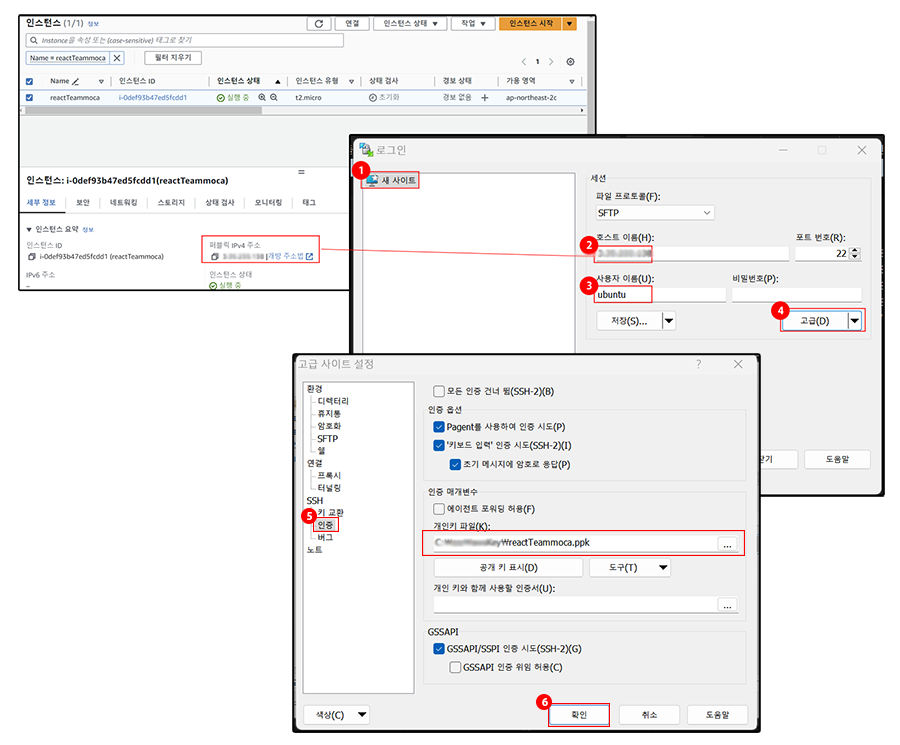
Task: Click the horizontal scrollbar of the instances table
Action: click(x=143, y=110)
